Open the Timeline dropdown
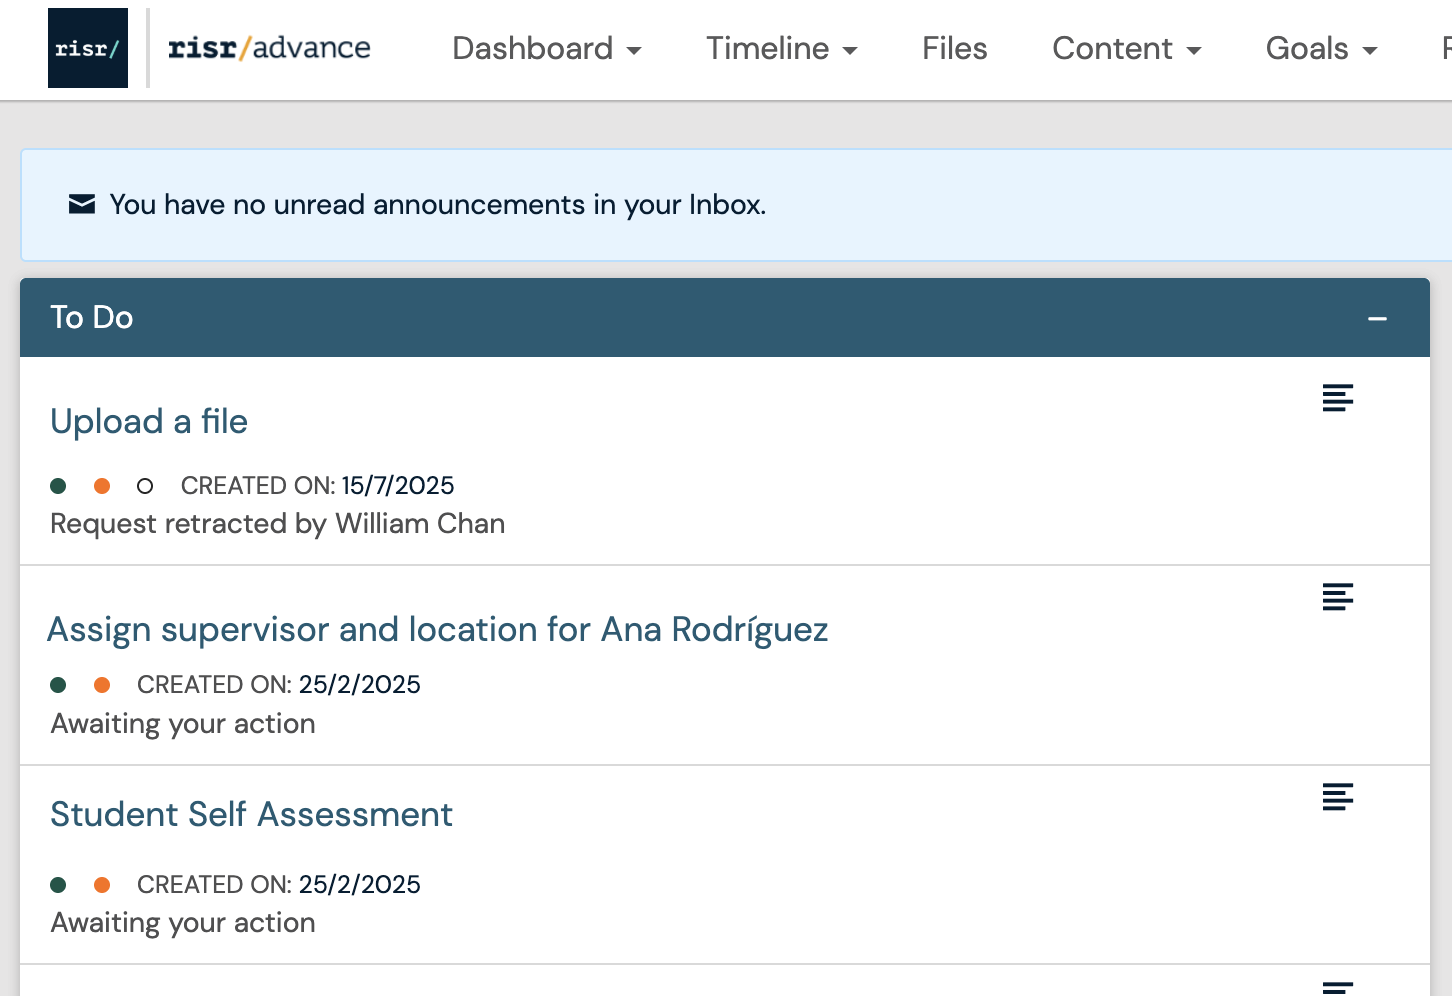The image size is (1452, 996). (782, 48)
